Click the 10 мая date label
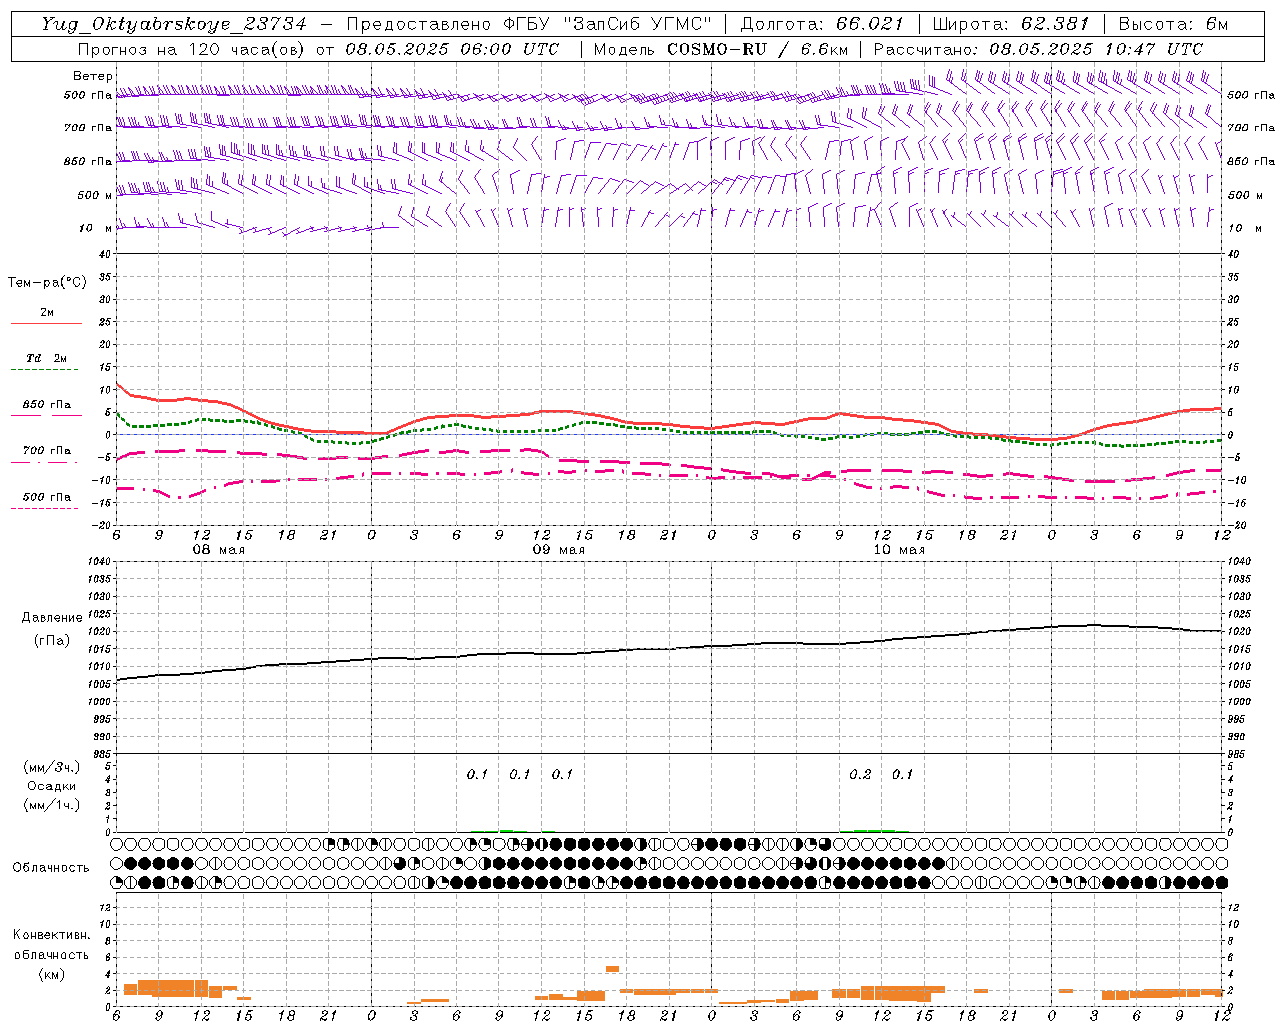 [899, 550]
